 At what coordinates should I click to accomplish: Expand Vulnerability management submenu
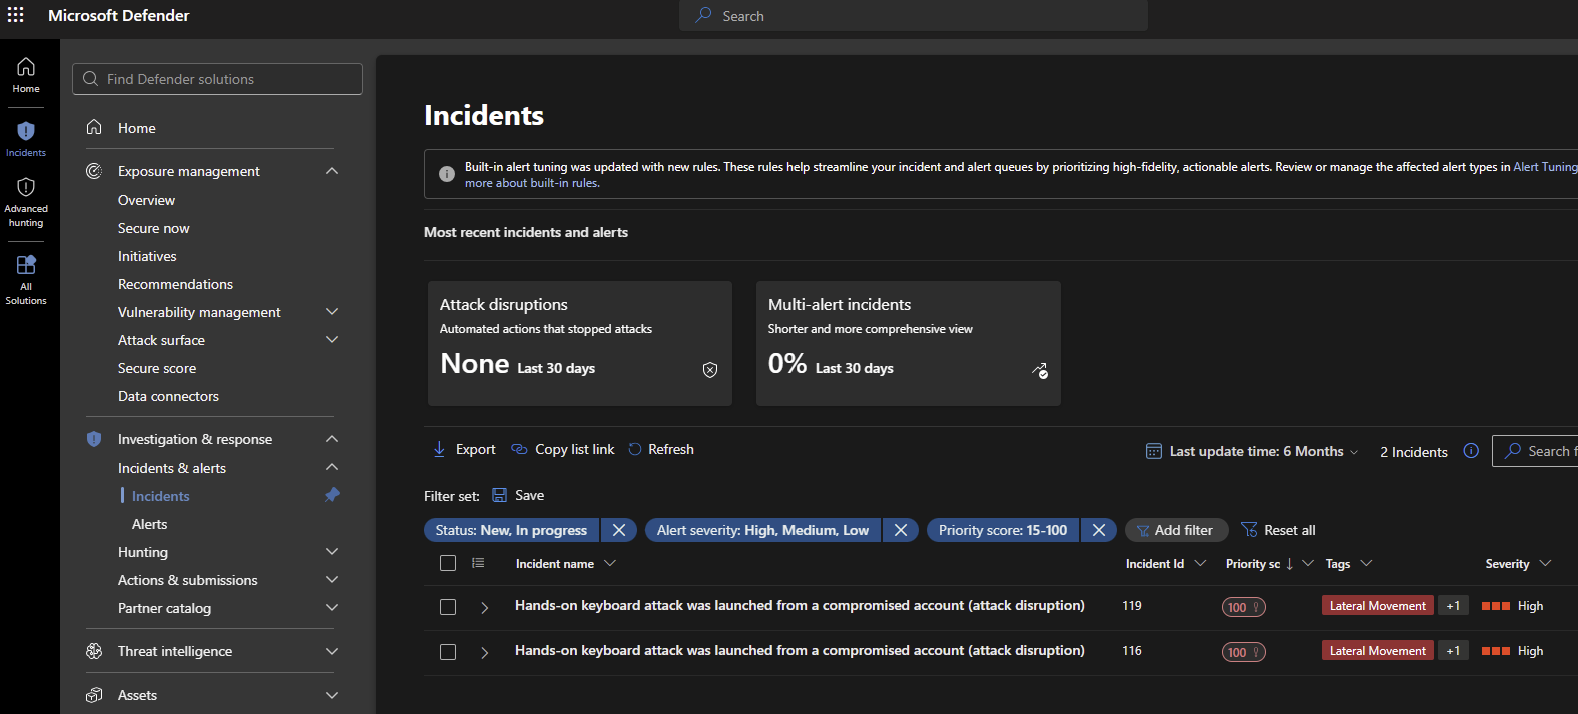click(x=332, y=312)
